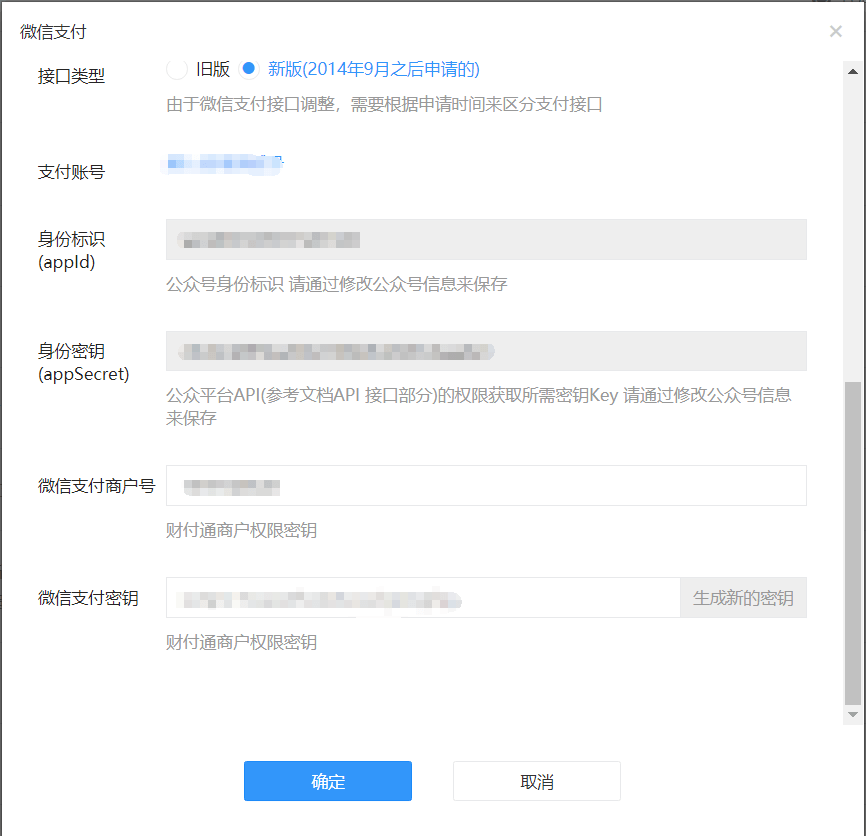Click the 接口类型 label

71,76
